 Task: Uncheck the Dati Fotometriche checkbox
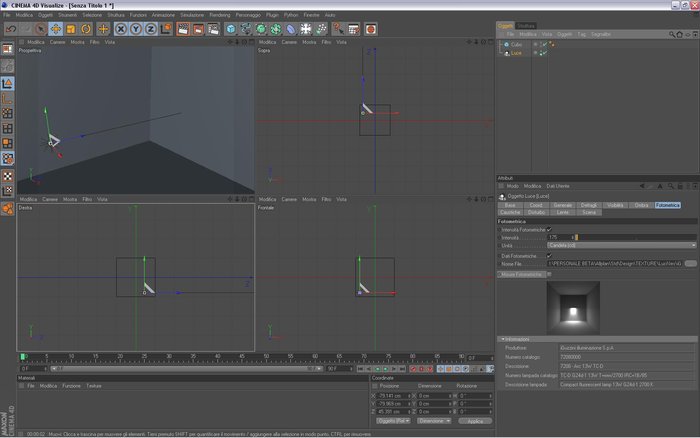(549, 256)
